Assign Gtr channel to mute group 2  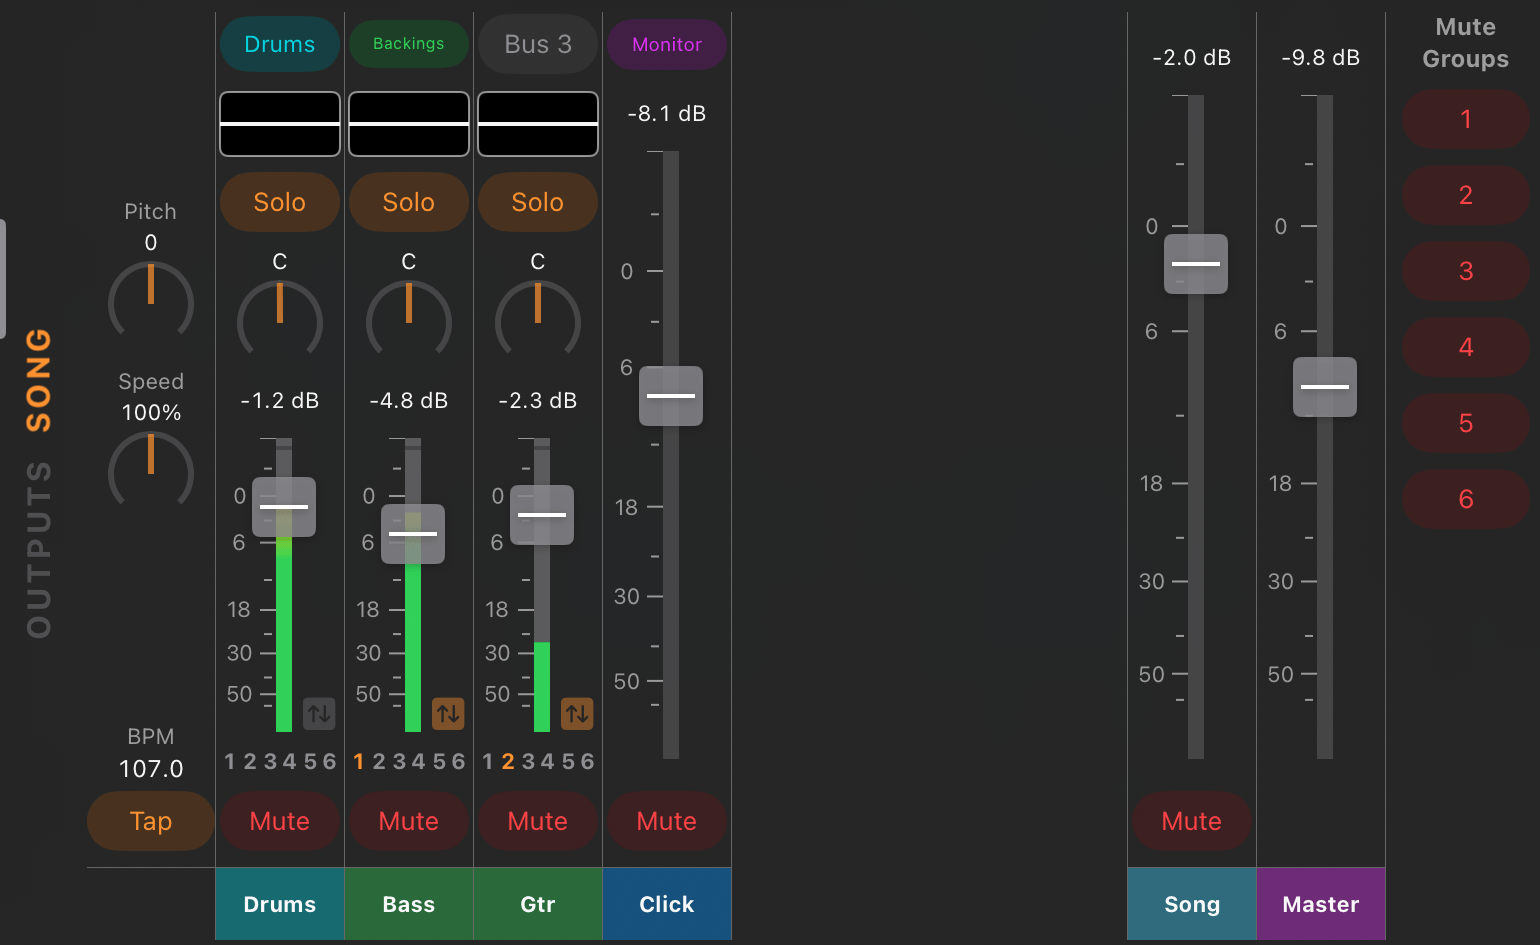pos(507,760)
